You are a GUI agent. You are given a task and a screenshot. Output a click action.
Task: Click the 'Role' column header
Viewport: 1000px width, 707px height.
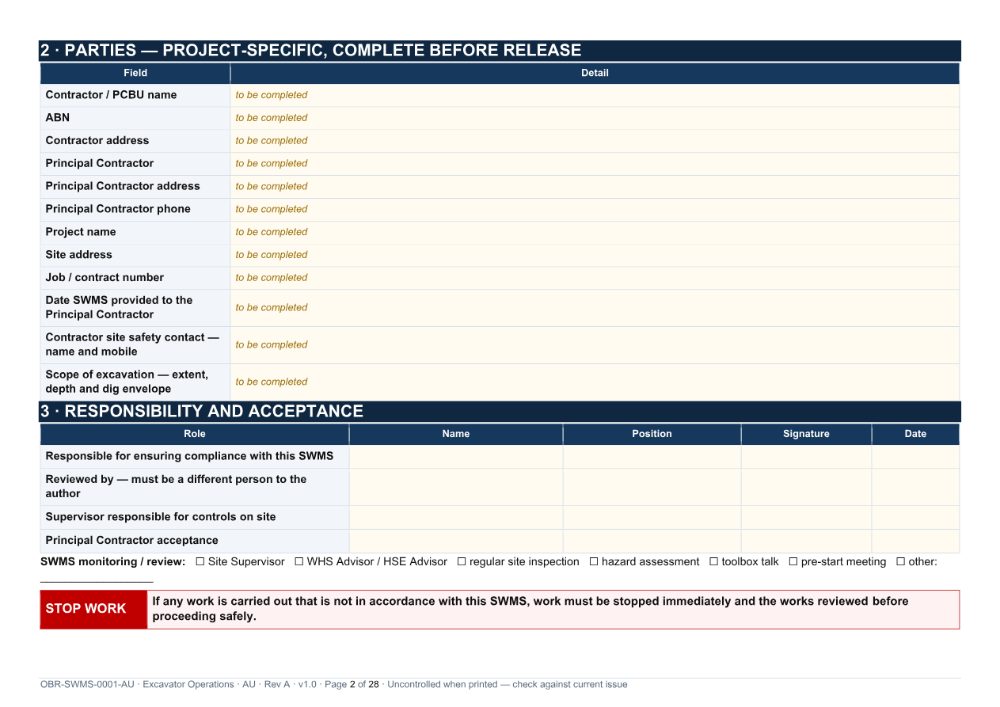click(195, 434)
